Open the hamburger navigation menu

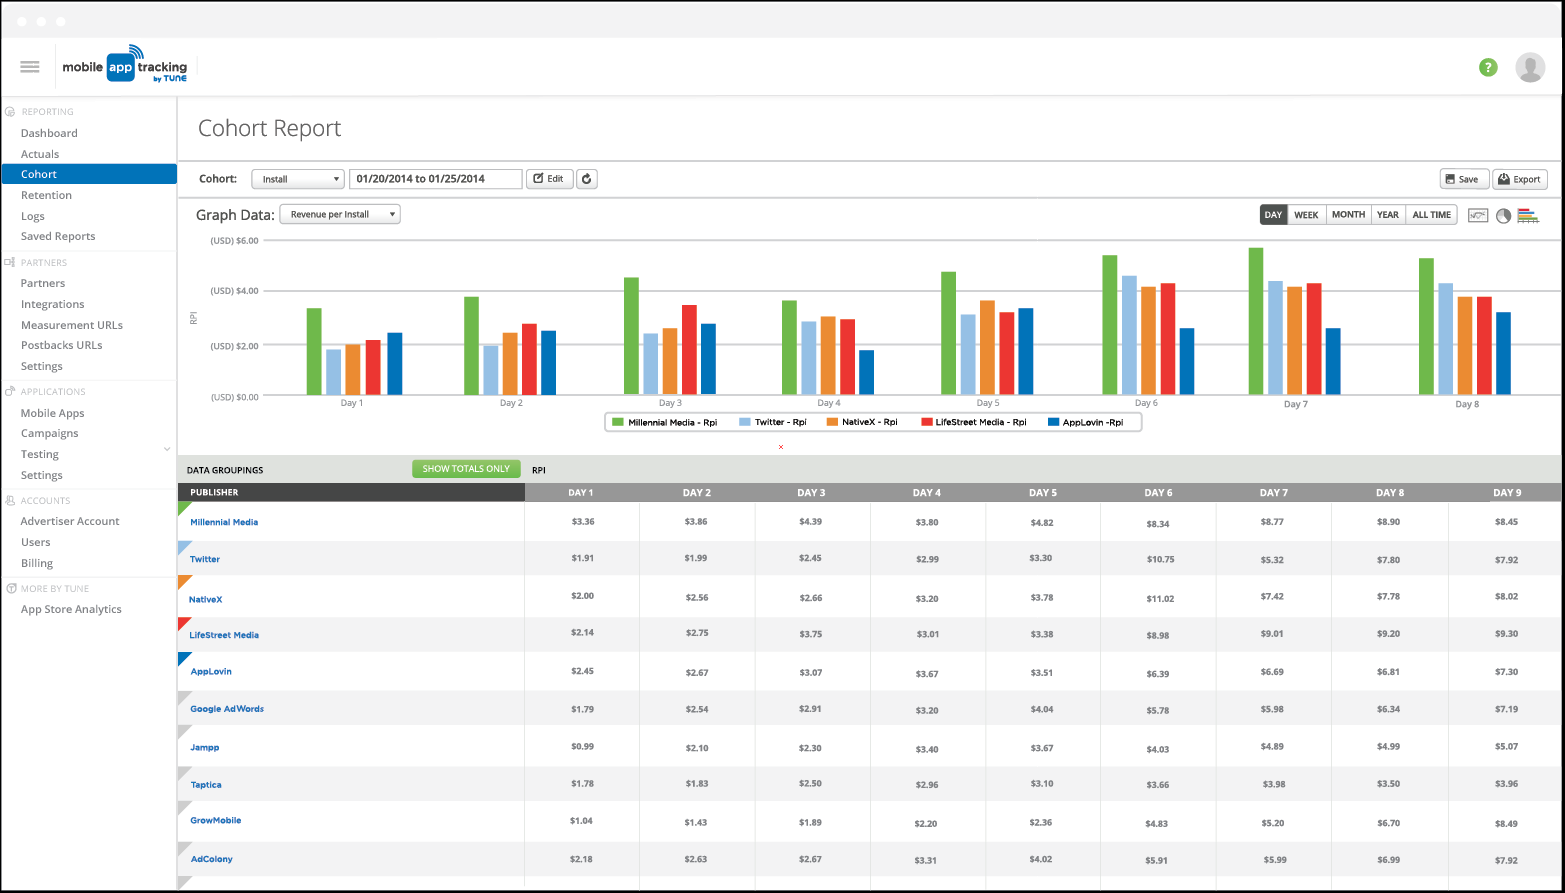click(30, 67)
